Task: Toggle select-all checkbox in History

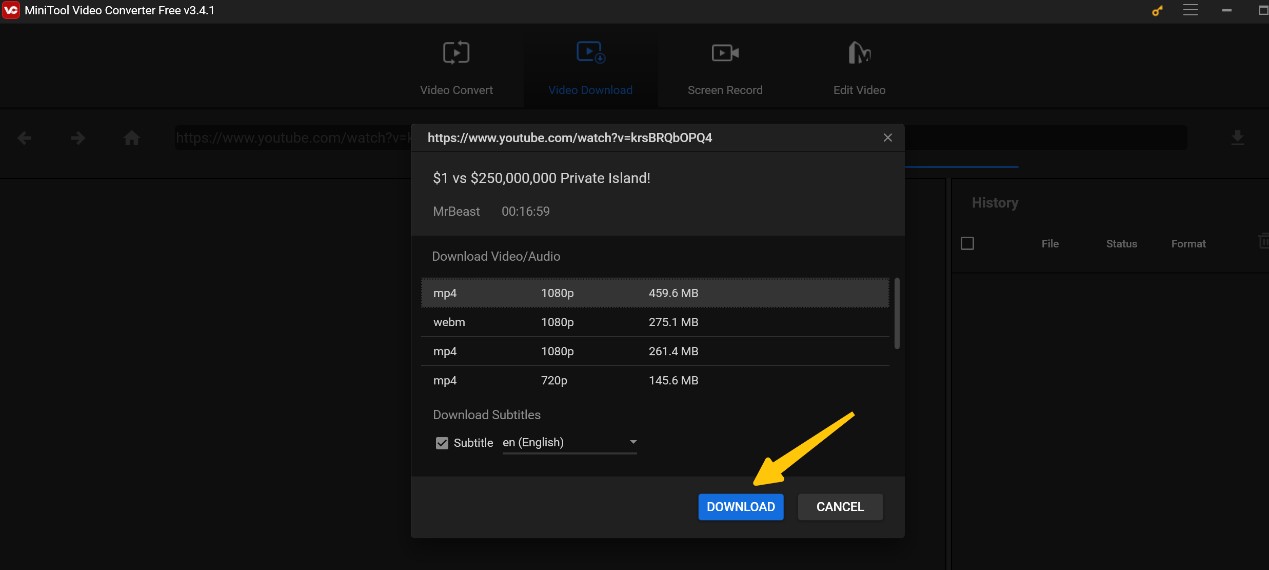Action: click(x=967, y=243)
